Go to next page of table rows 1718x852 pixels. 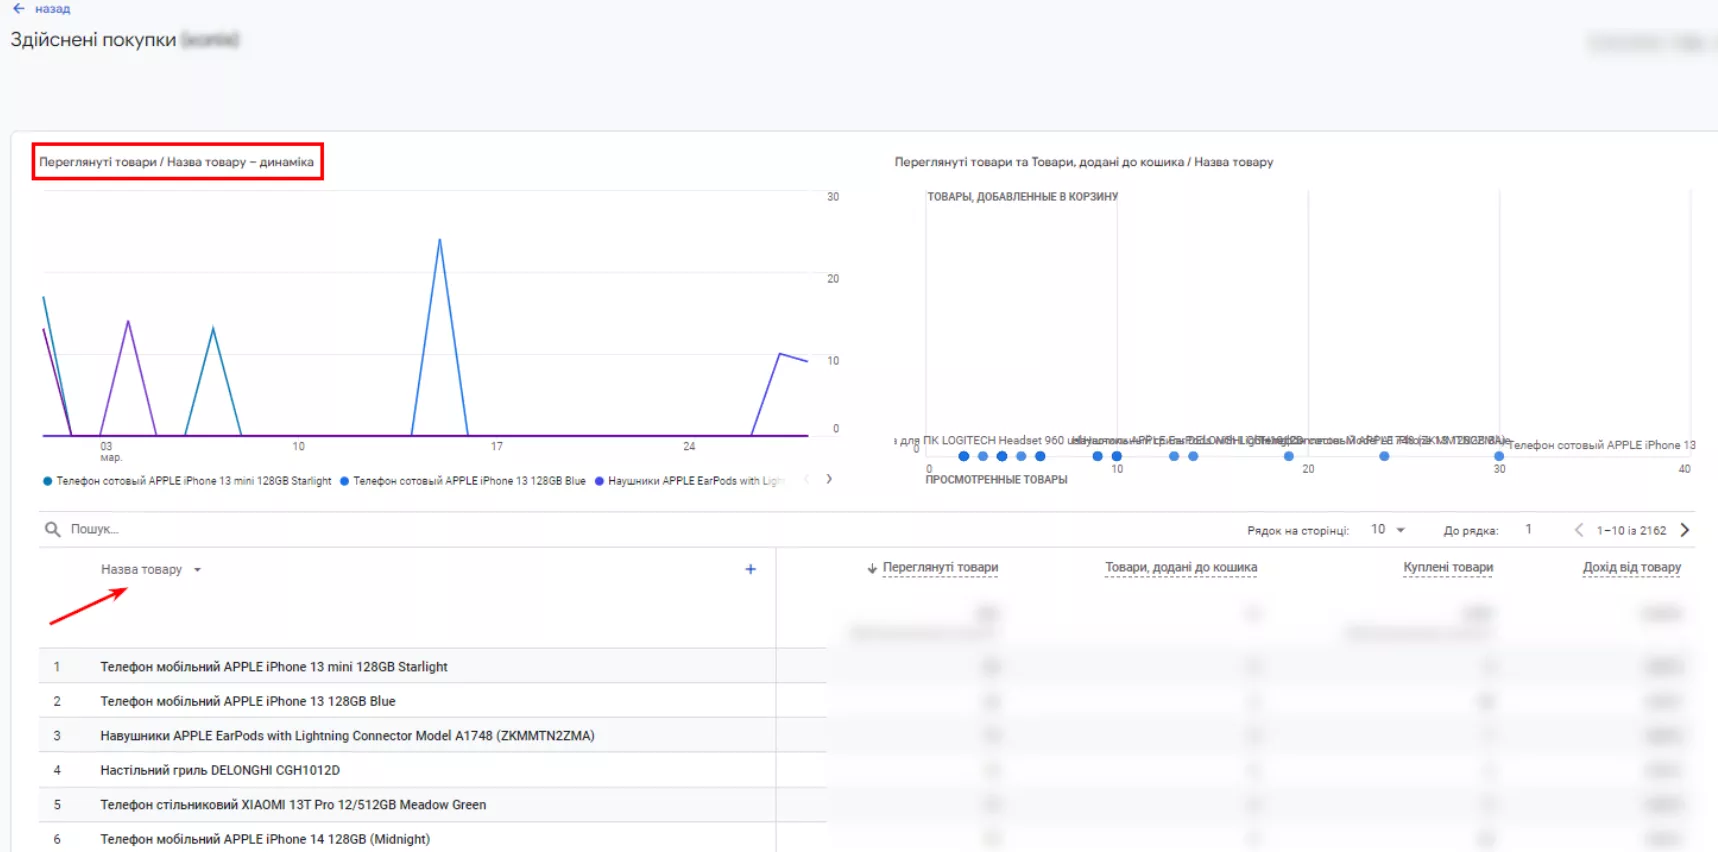pyautogui.click(x=1684, y=530)
